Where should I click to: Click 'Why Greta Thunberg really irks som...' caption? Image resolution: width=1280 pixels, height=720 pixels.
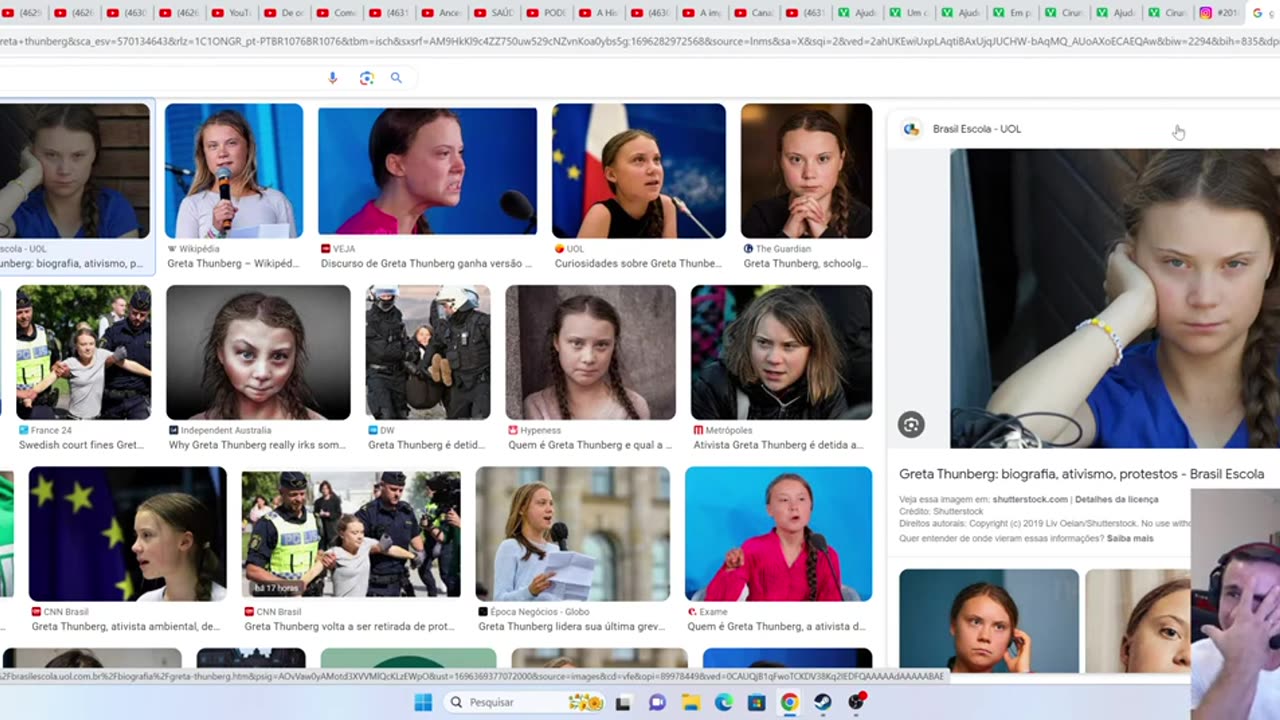pos(257,445)
